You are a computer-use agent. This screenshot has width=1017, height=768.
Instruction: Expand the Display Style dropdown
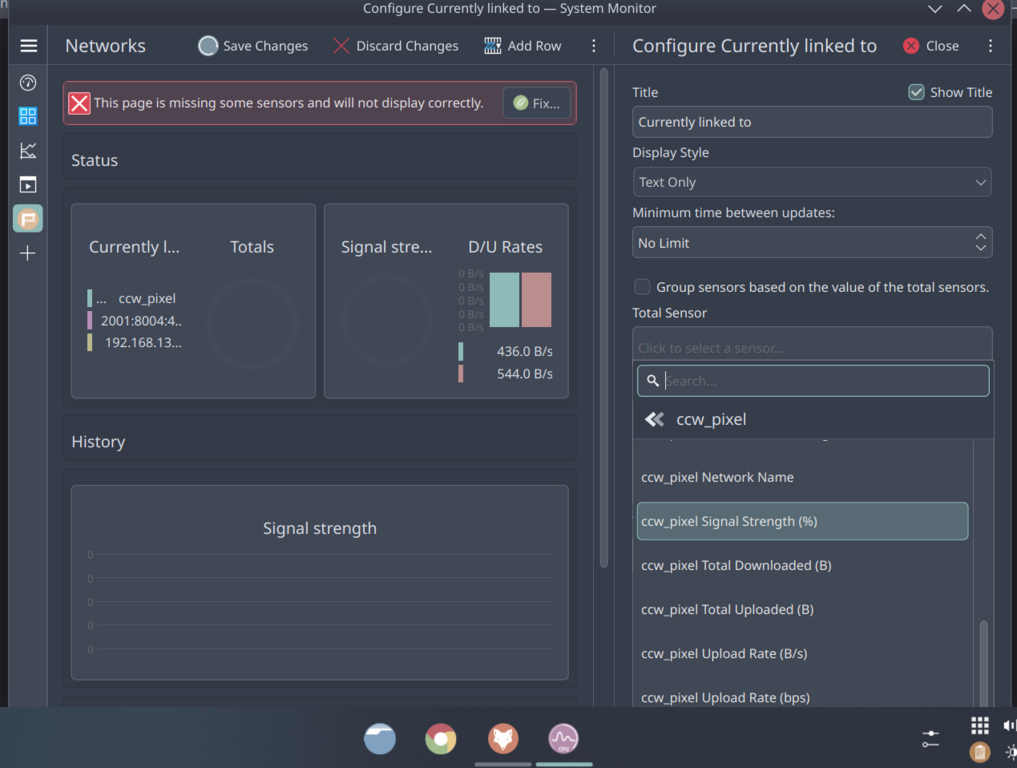(812, 182)
